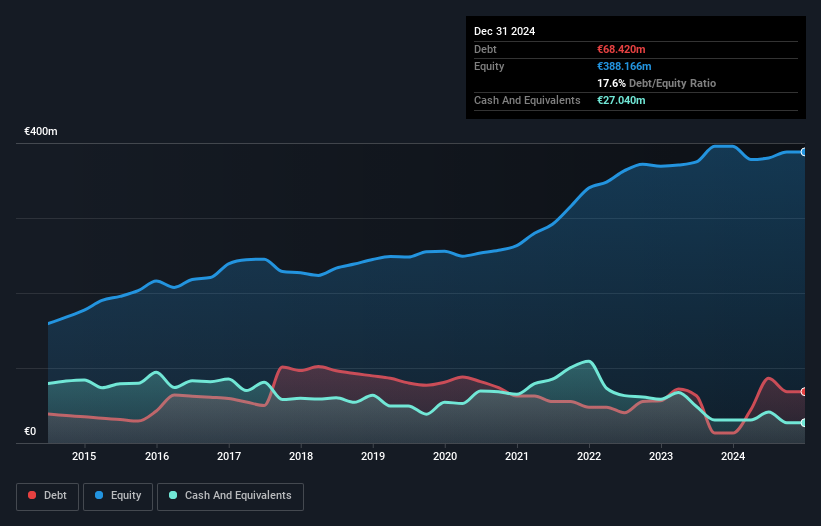The width and height of the screenshot is (821, 526).
Task: Click the 2019 x-axis year label
Action: coord(373,456)
